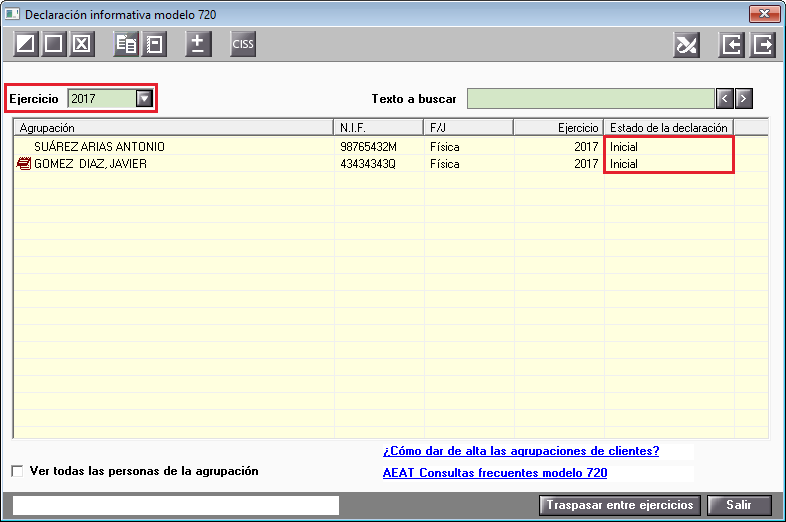Image resolution: width=786 pixels, height=522 pixels.
Task: Click the empty square toolbar icon
Action: click(x=54, y=44)
